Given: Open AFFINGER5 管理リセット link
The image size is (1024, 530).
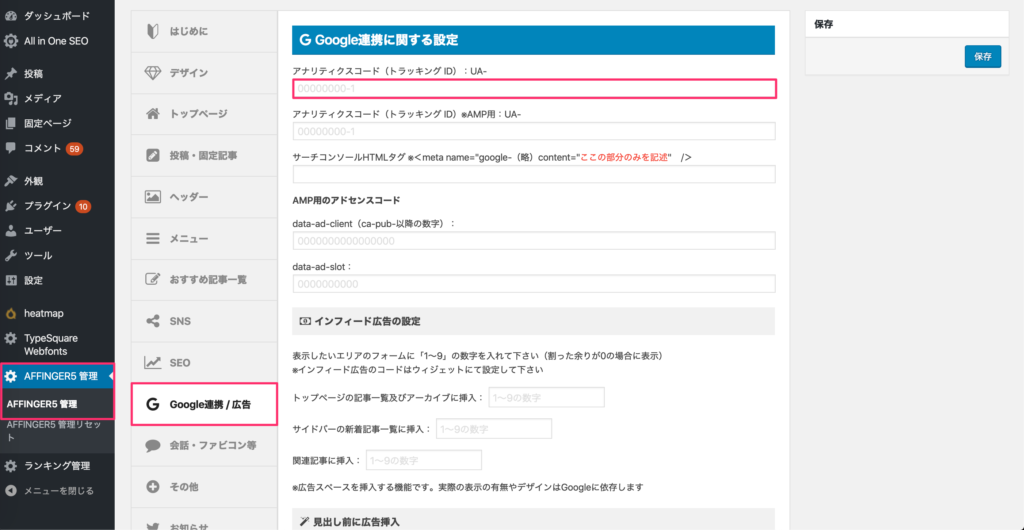Looking at the screenshot, I should tap(54, 431).
